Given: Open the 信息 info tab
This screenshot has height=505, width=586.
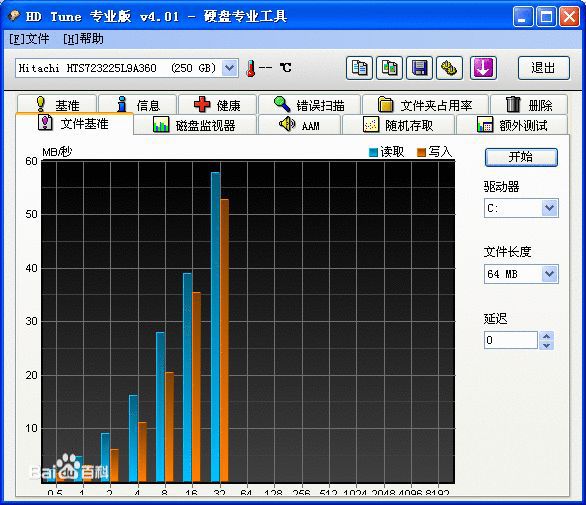Looking at the screenshot, I should 138,105.
